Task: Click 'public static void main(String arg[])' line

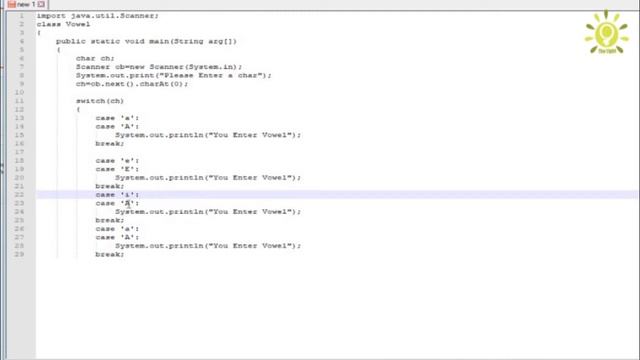Action: coord(146,41)
